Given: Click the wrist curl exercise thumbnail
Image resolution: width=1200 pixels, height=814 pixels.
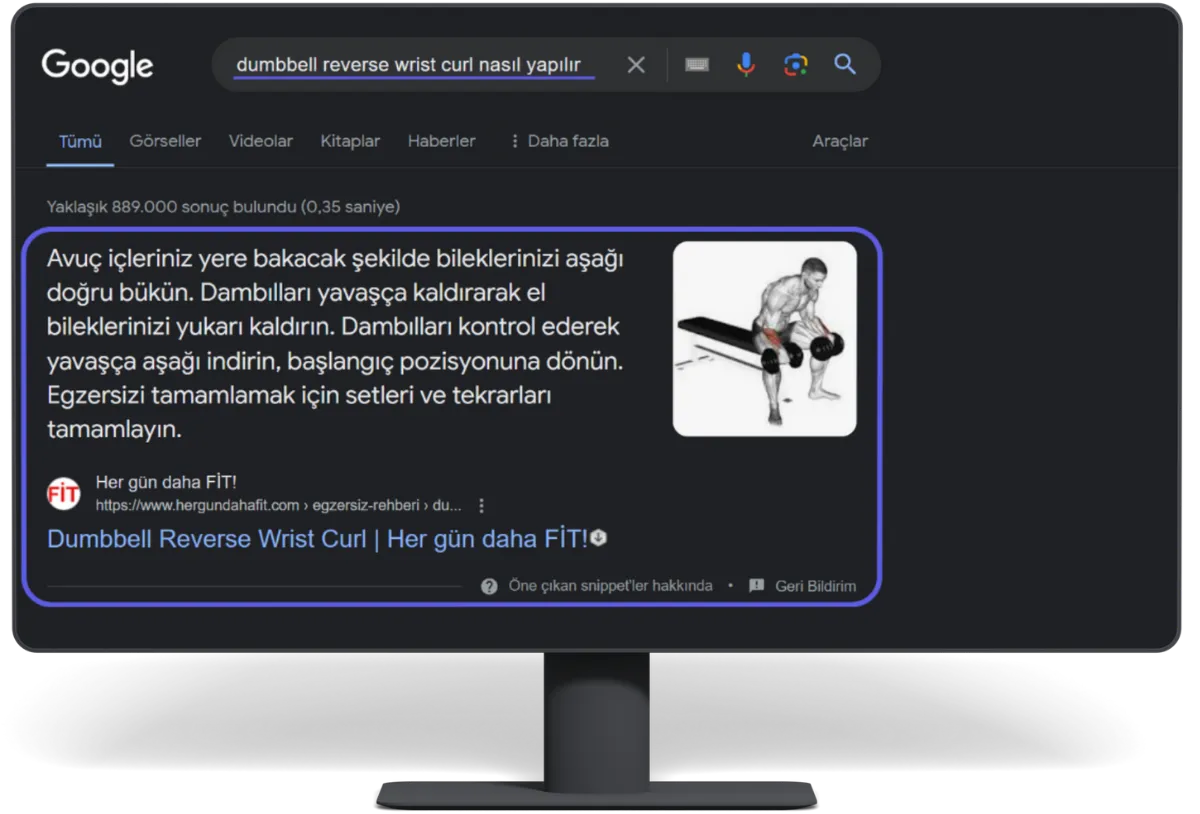Looking at the screenshot, I should click(764, 339).
